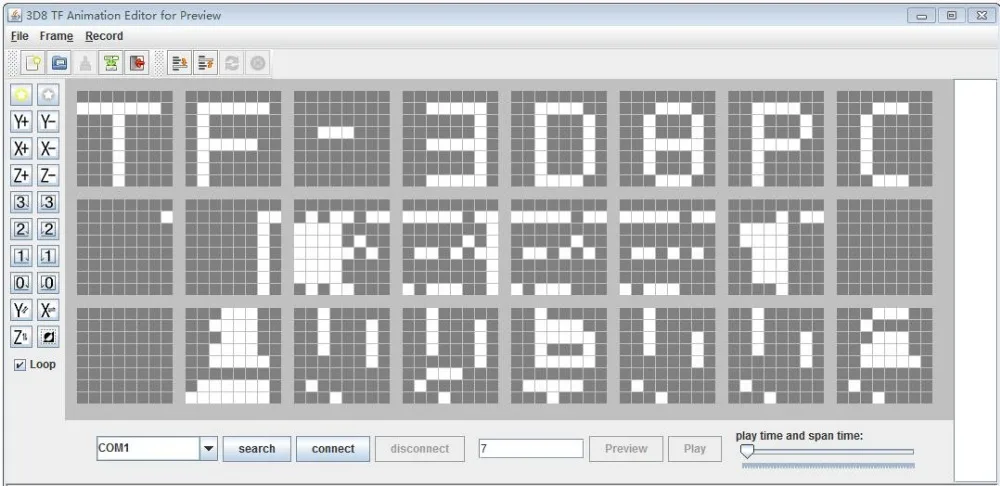Image resolution: width=1000 pixels, height=486 pixels.
Task: Uncheck the Loop checkbox
Action: tap(20, 365)
